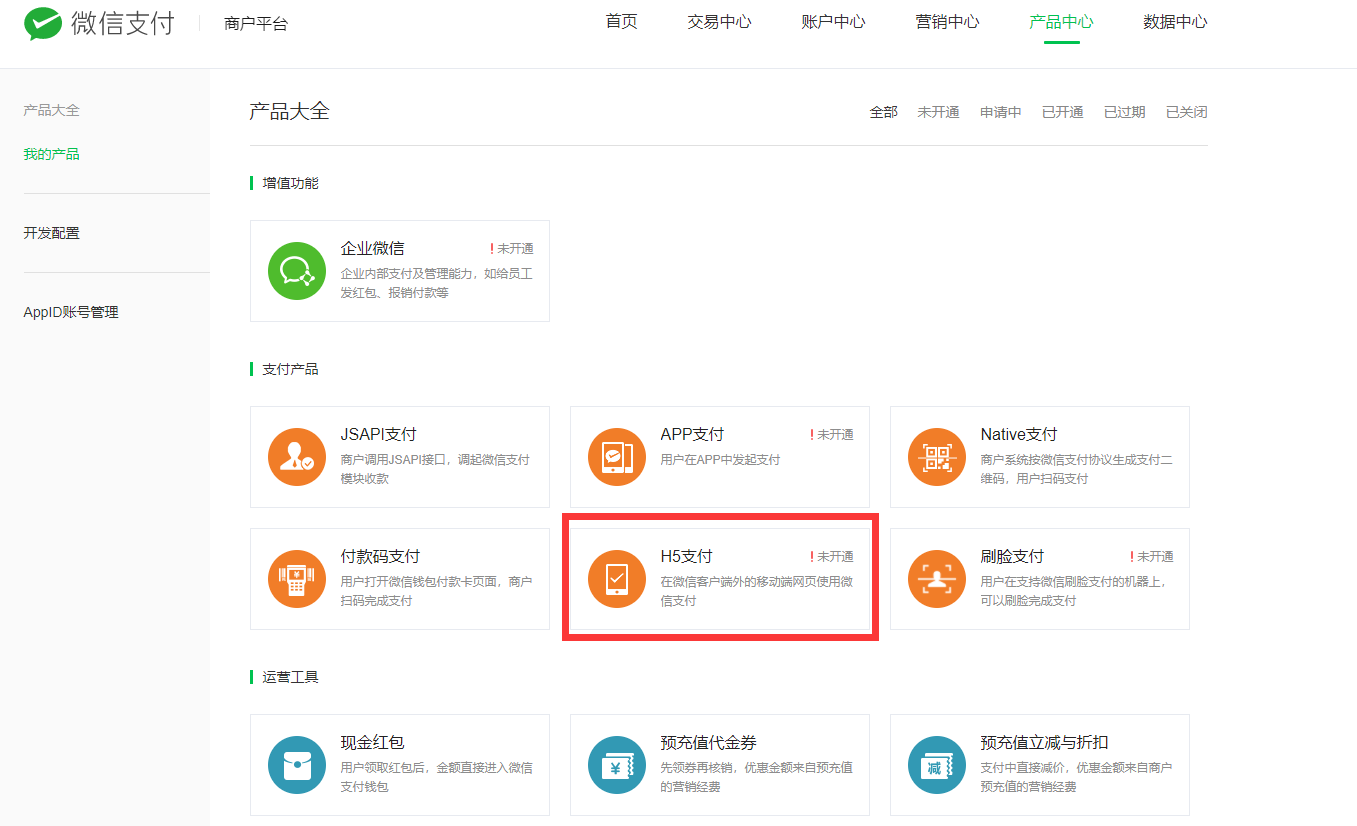Click the WeChat Pay green logo
The width and height of the screenshot is (1357, 826).
[x=43, y=23]
